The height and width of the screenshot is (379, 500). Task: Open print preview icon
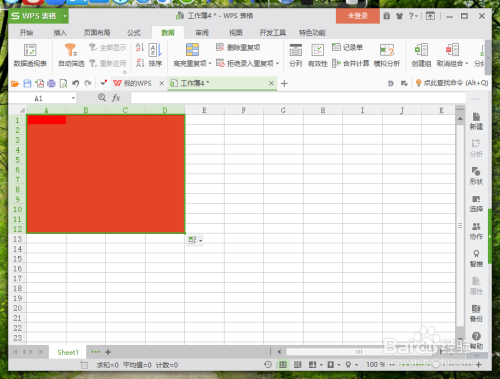pyautogui.click(x=63, y=83)
